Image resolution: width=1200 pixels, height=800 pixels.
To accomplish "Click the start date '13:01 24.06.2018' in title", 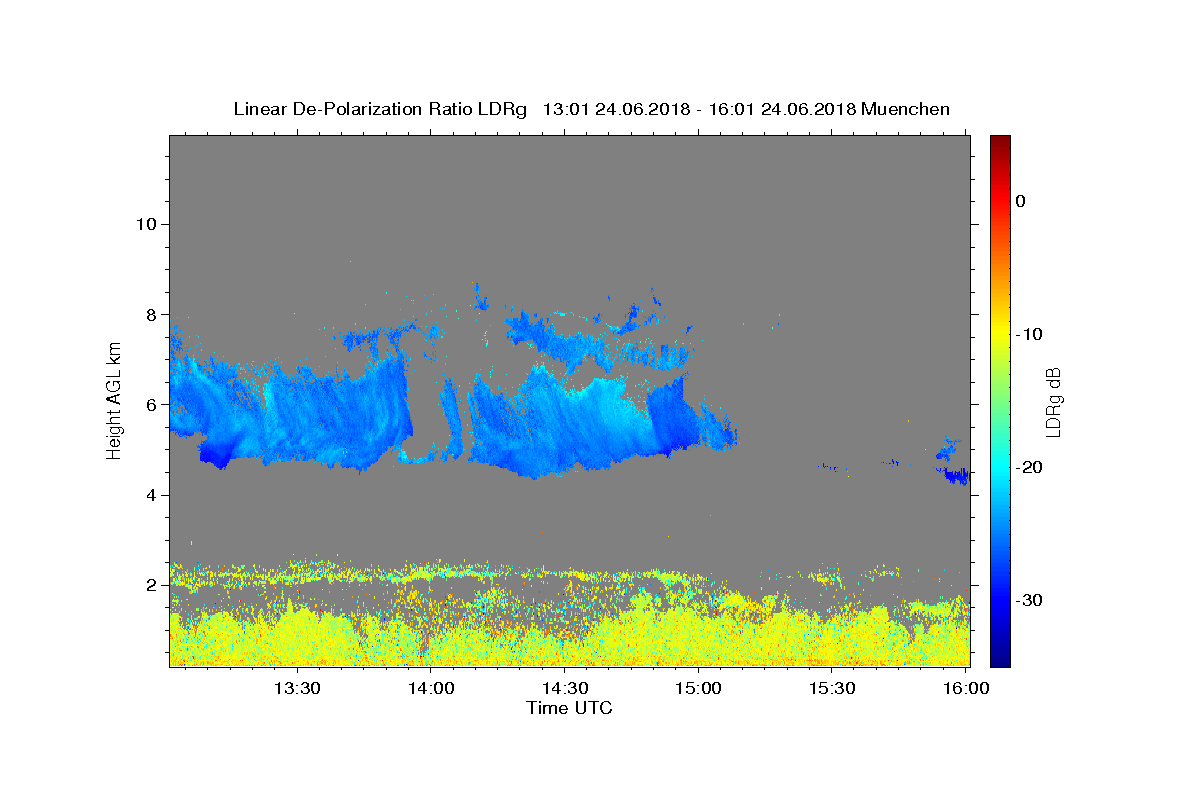I will 616,109.
